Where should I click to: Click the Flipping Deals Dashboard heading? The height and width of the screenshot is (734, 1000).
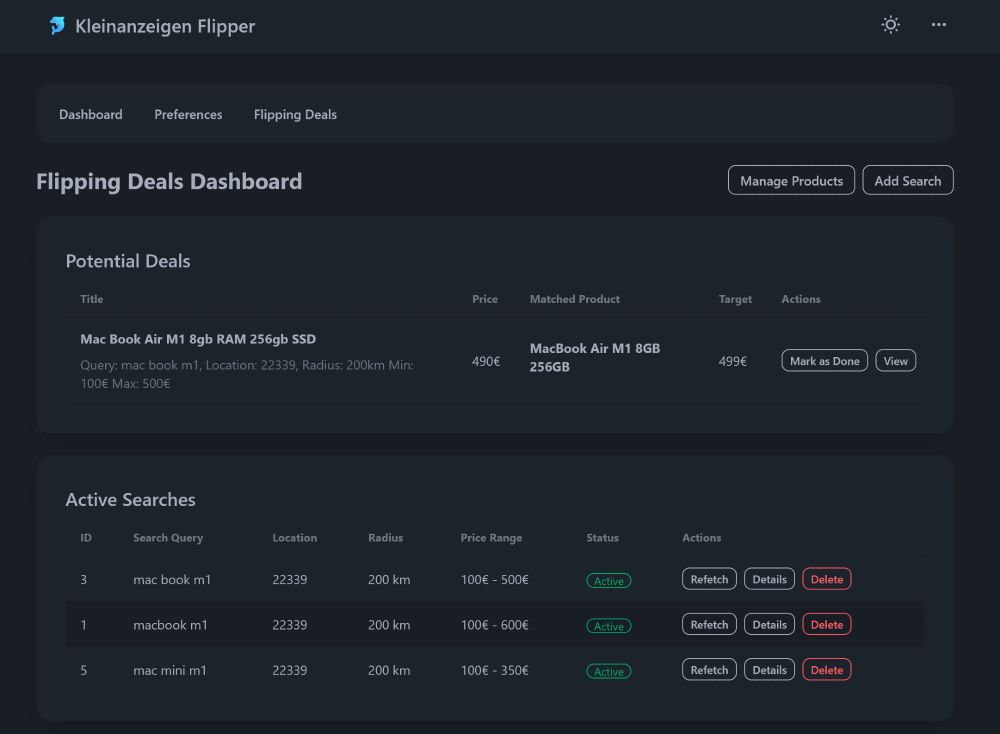[x=169, y=181]
